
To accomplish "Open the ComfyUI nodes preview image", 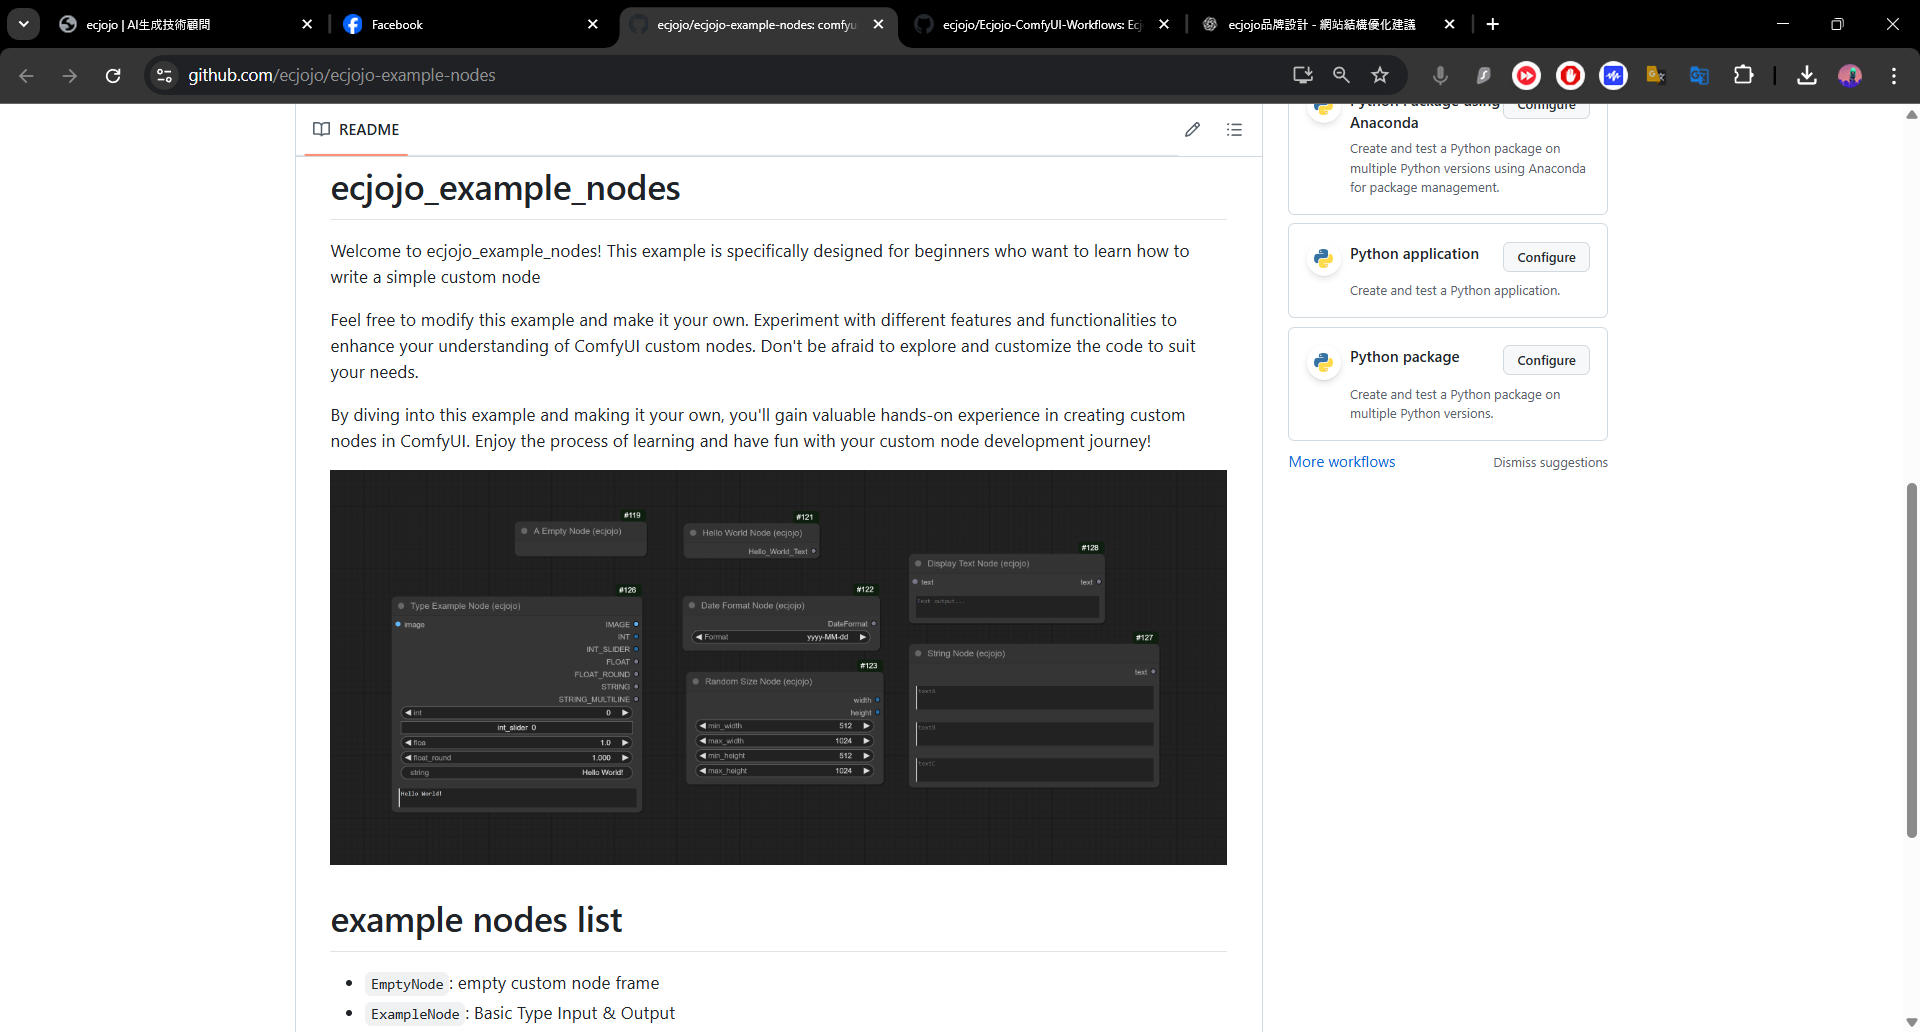I will pyautogui.click(x=778, y=667).
